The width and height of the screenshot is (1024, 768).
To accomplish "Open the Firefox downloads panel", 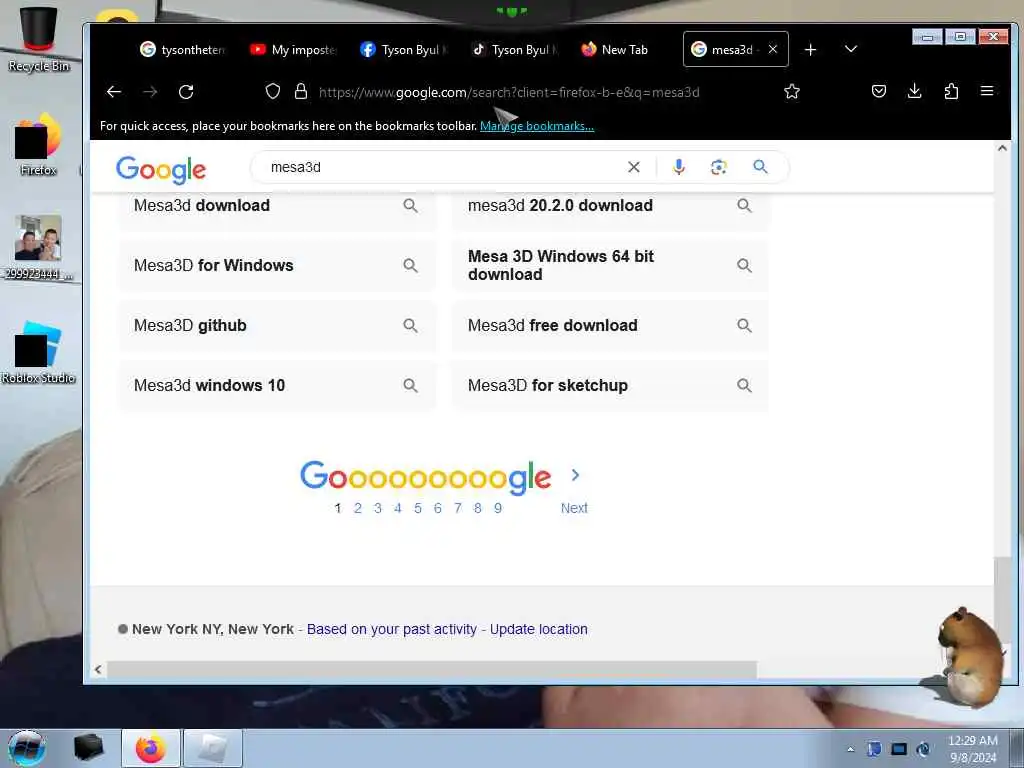I will coord(914,91).
